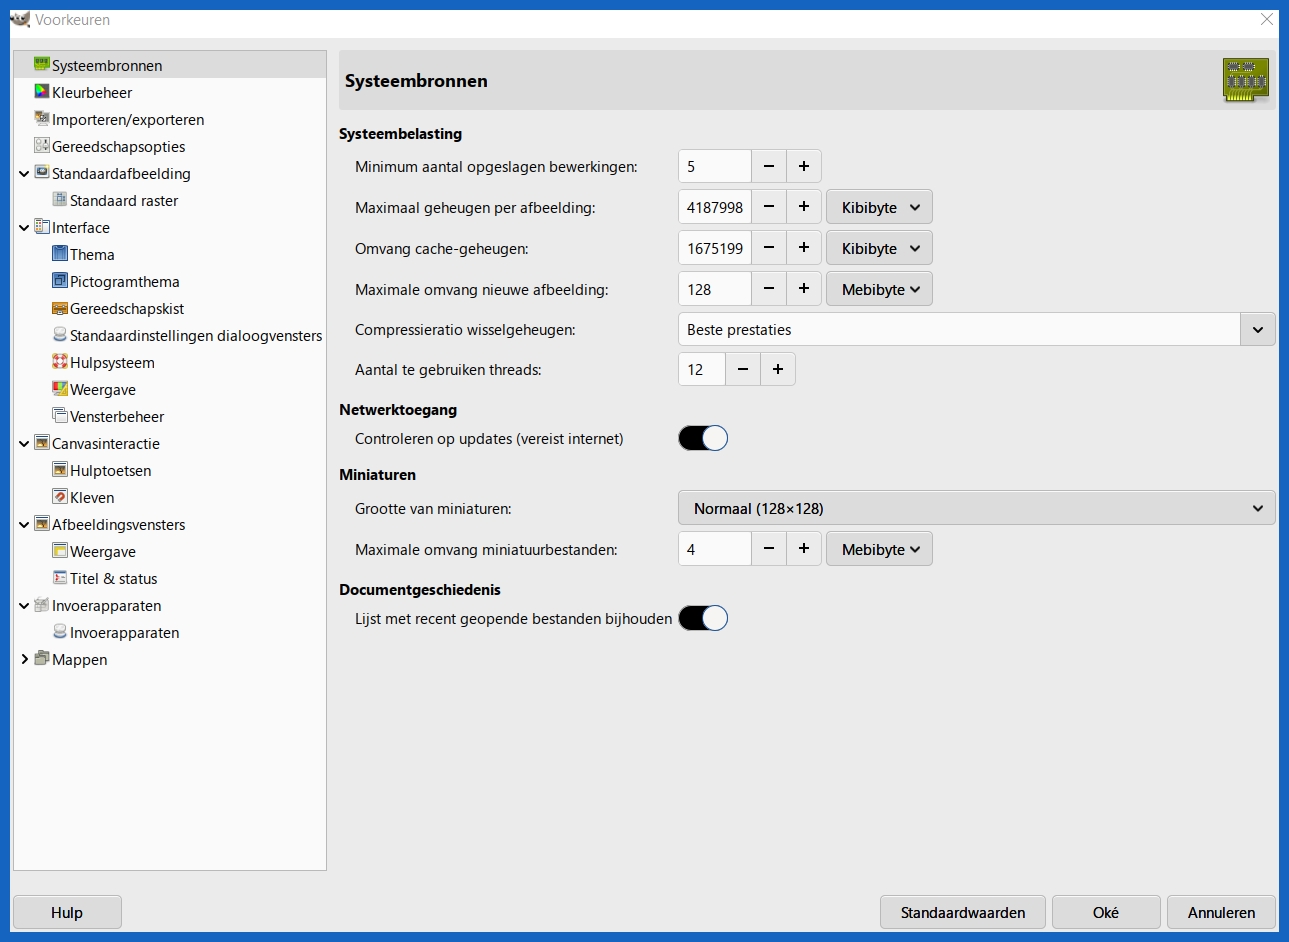This screenshot has width=1289, height=942.
Task: Click the Afbeeldingsvensters icon
Action: tap(42, 523)
